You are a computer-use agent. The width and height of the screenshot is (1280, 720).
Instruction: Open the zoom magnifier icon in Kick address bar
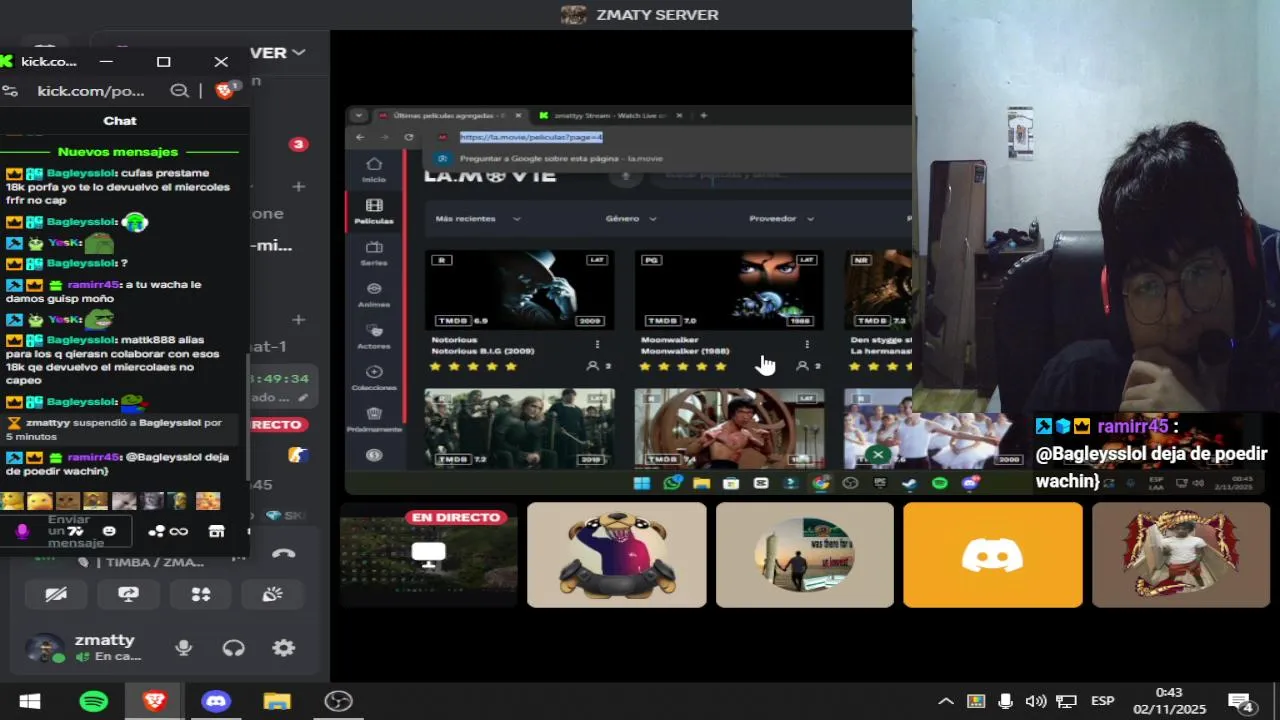tap(180, 91)
